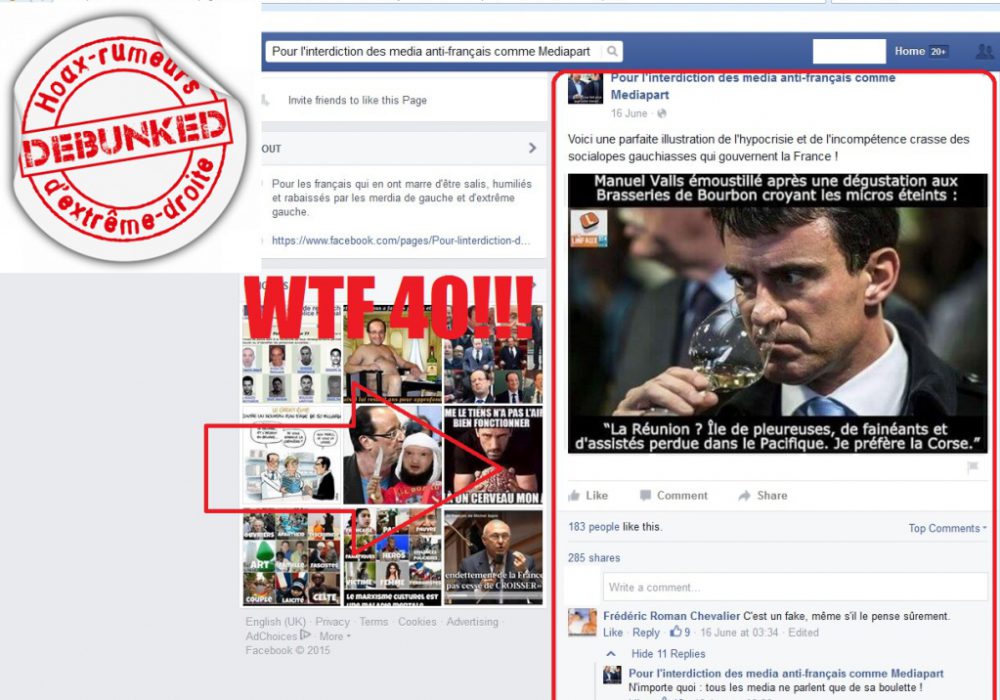Image resolution: width=1000 pixels, height=700 pixels.
Task: Collapse replies with Hide 11 Replies
Action: (x=668, y=653)
